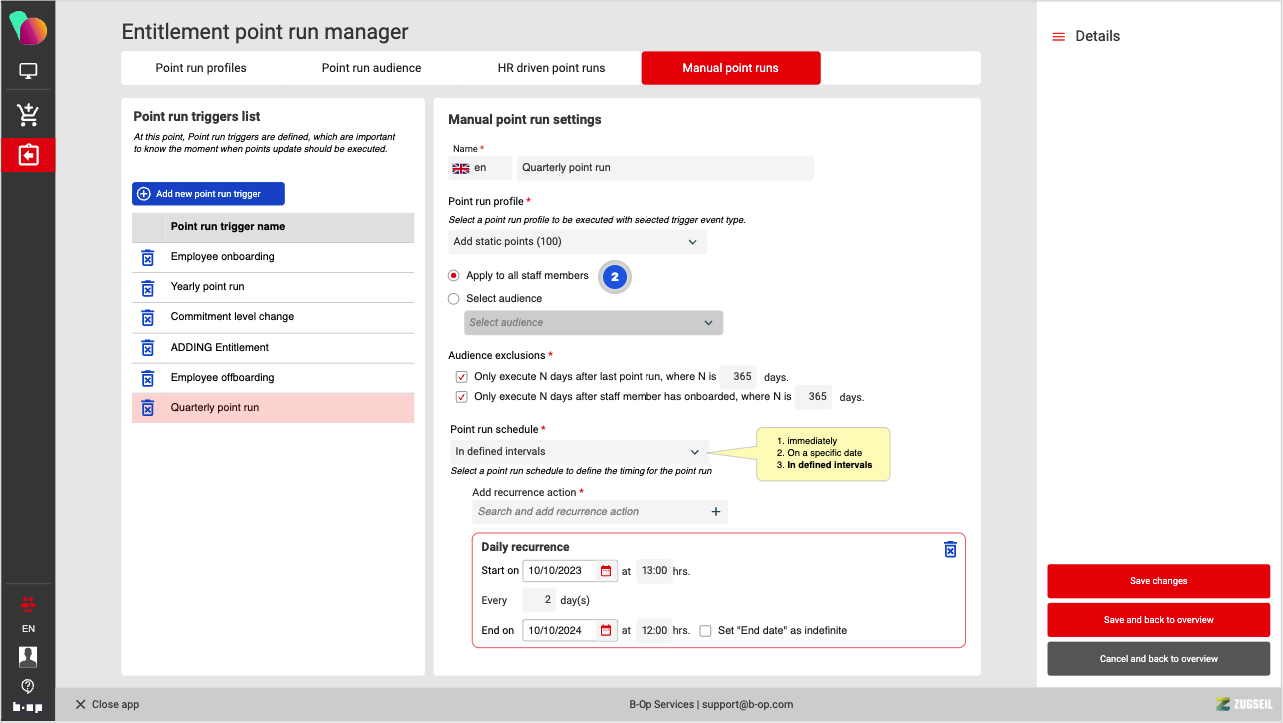Image resolution: width=1283 pixels, height=723 pixels.
Task: Open the Details hamburger menu
Action: [1058, 37]
